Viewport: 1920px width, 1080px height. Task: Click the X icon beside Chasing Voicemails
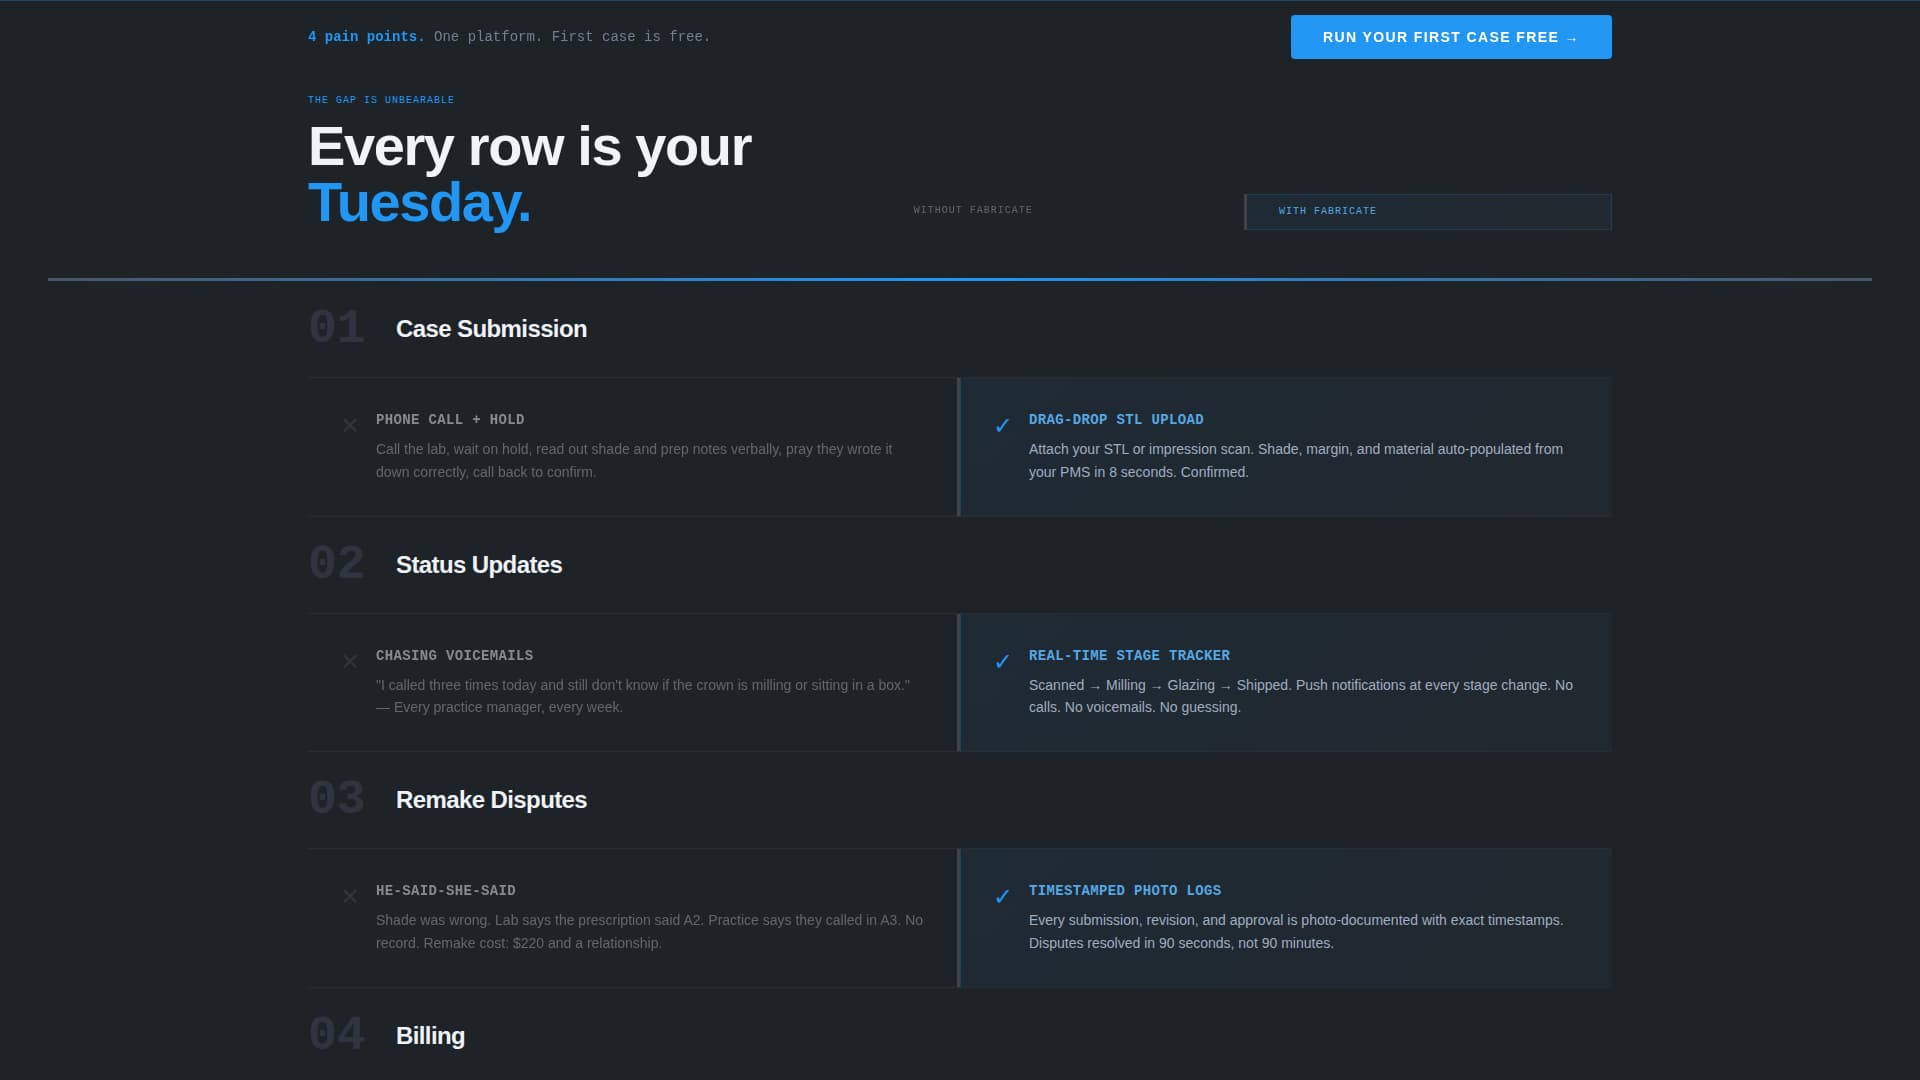(x=350, y=661)
